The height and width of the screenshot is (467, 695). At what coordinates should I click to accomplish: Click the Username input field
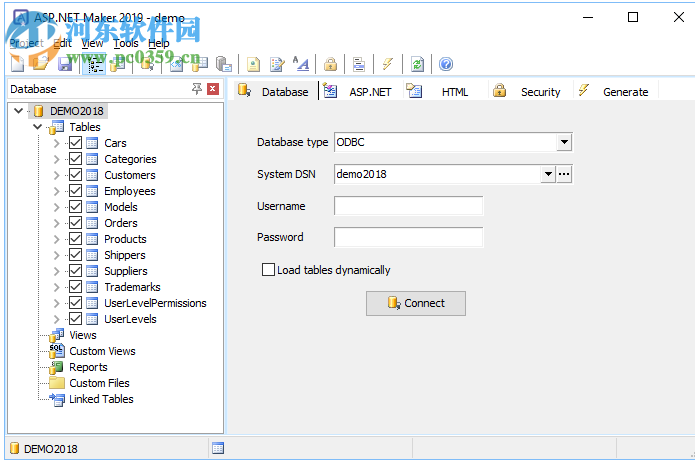408,206
